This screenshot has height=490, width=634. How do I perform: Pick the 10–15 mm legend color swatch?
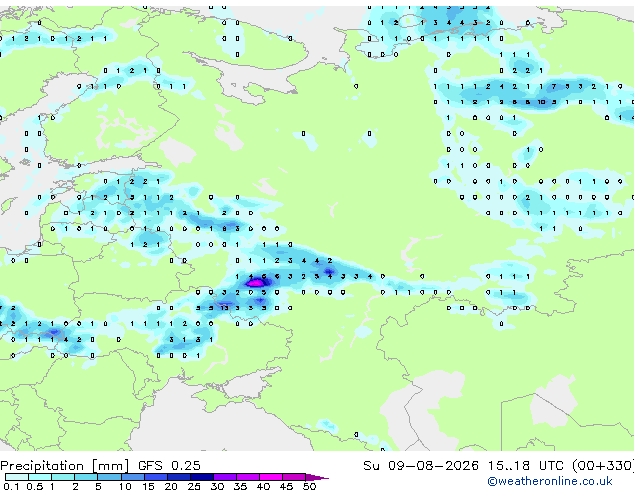click(132, 477)
